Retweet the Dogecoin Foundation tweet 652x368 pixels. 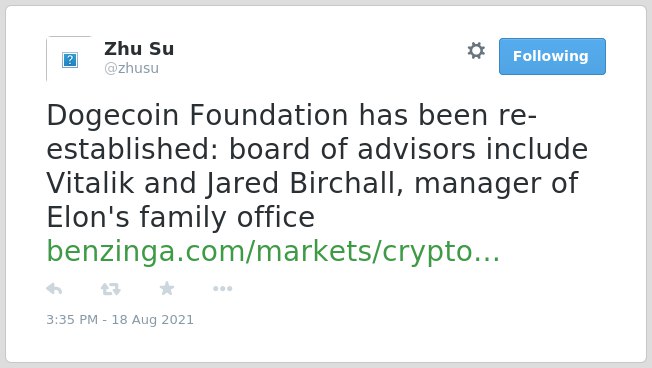pos(111,289)
